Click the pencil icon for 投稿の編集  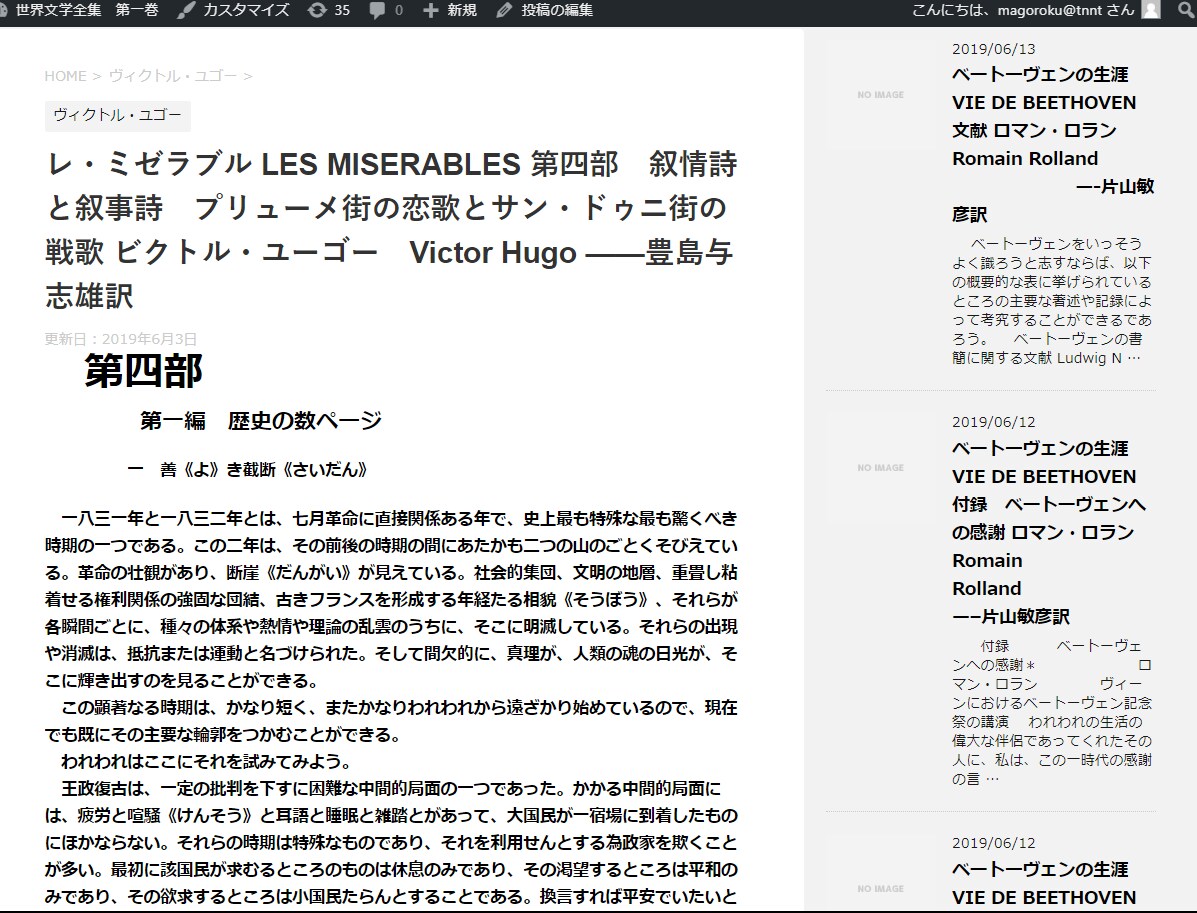[504, 11]
